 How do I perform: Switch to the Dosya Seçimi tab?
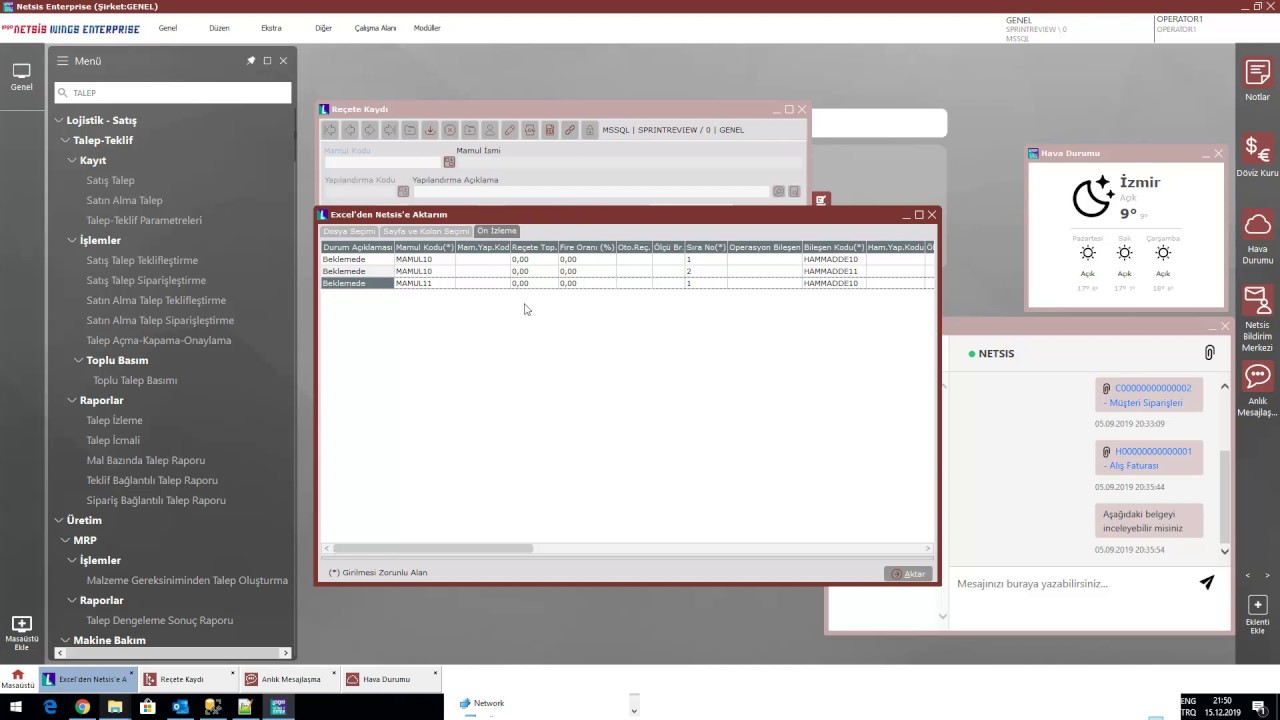tap(349, 231)
